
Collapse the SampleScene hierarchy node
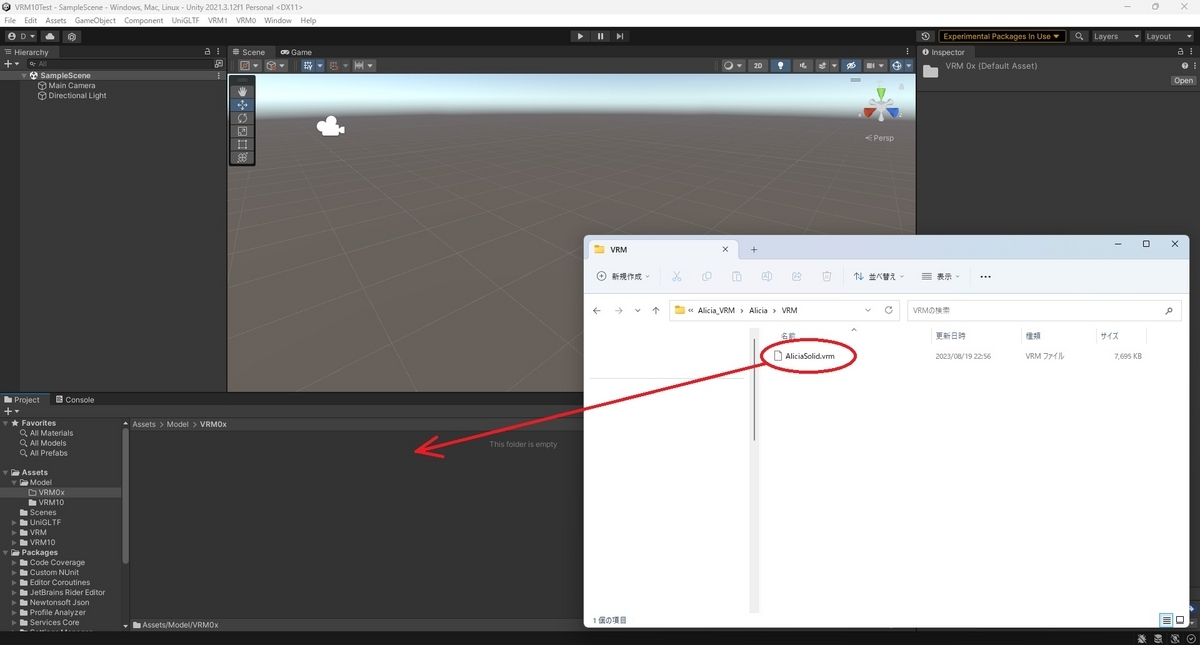(x=25, y=76)
